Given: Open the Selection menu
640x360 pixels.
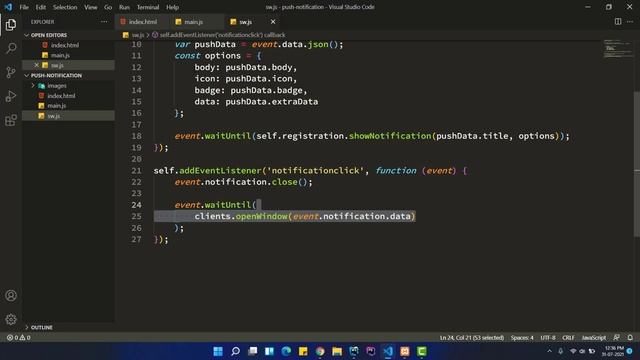Looking at the screenshot, I should pyautogui.click(x=65, y=7).
